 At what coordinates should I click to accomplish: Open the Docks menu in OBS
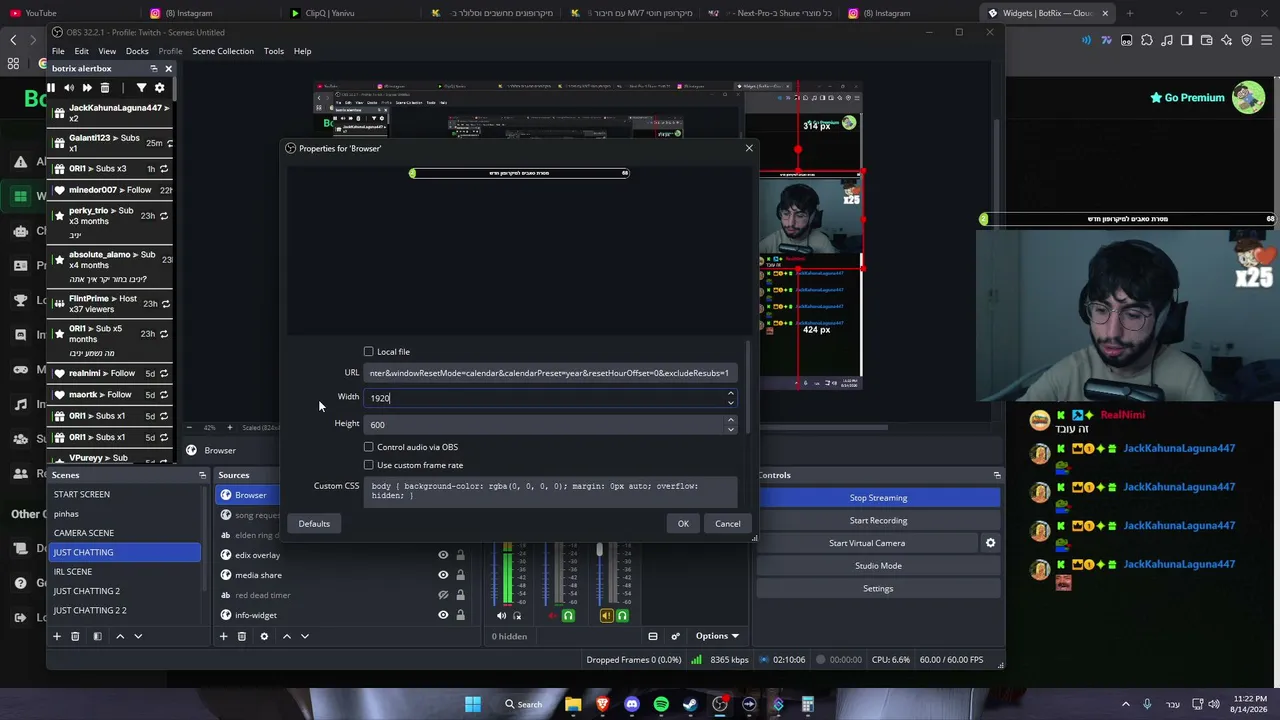(137, 51)
